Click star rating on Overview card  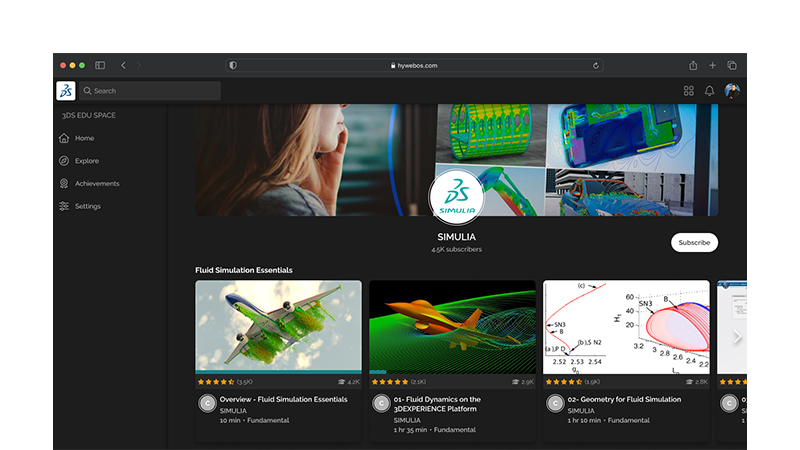pos(216,382)
